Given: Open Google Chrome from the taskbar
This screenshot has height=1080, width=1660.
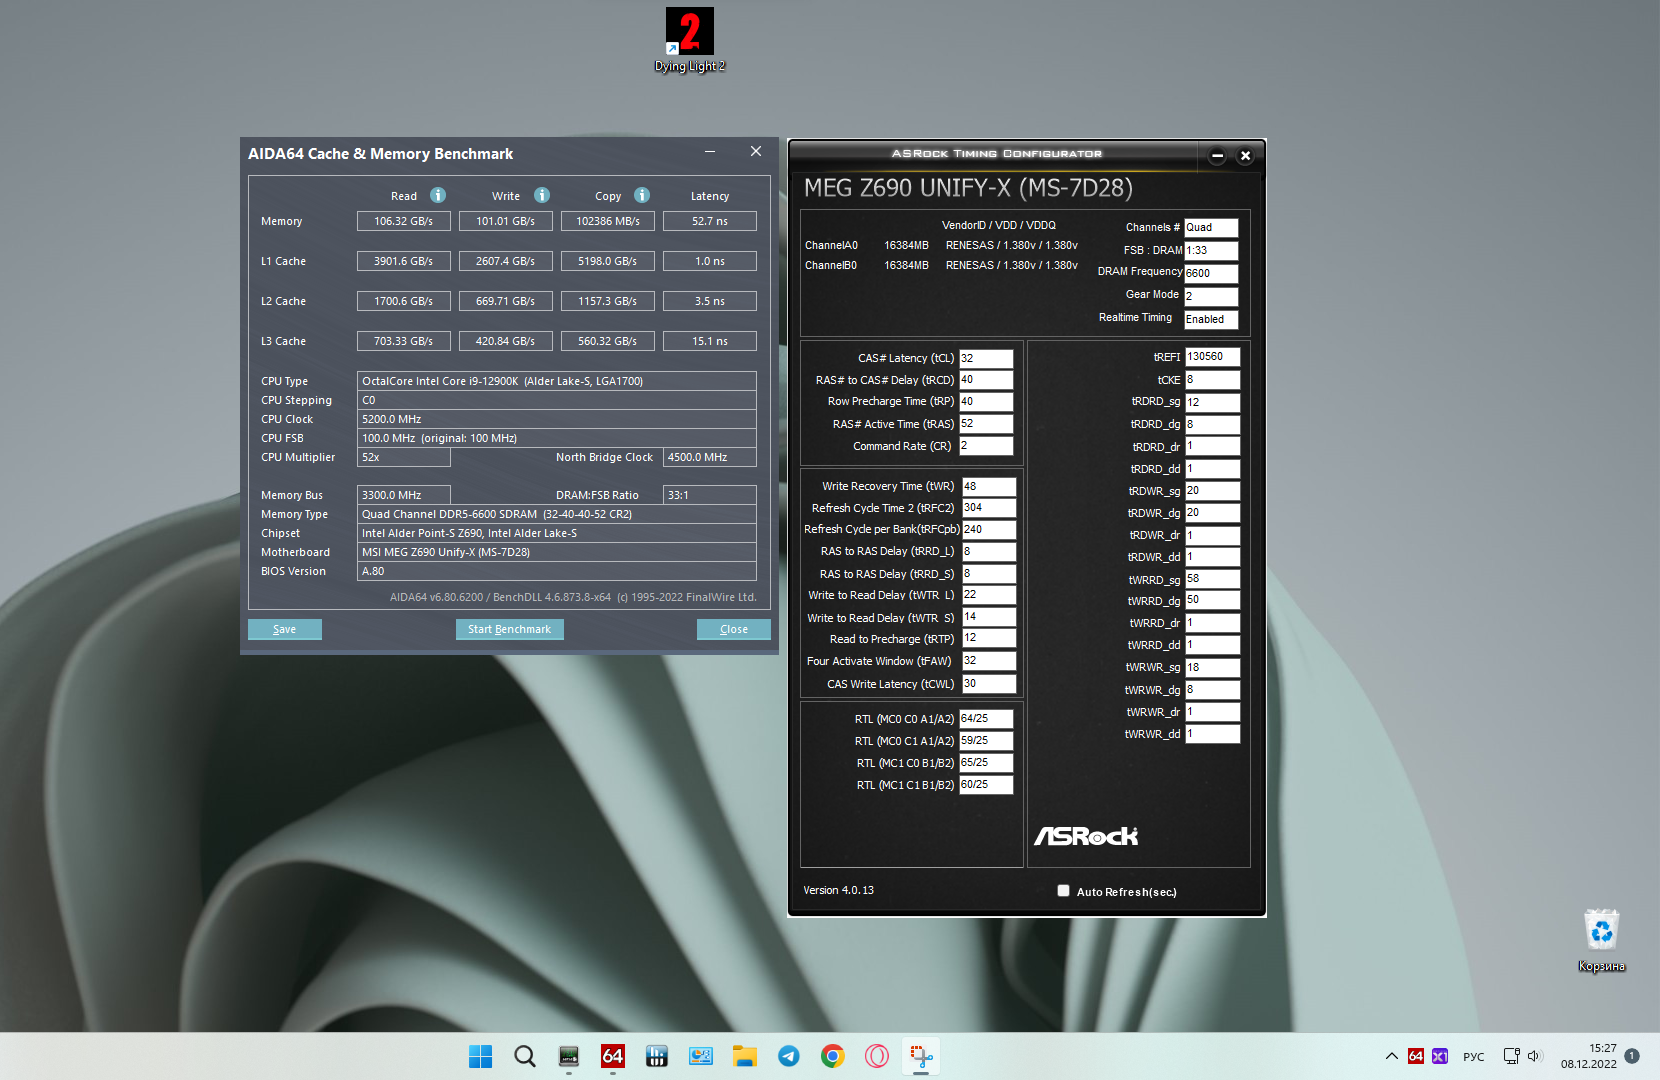Looking at the screenshot, I should click(x=833, y=1056).
